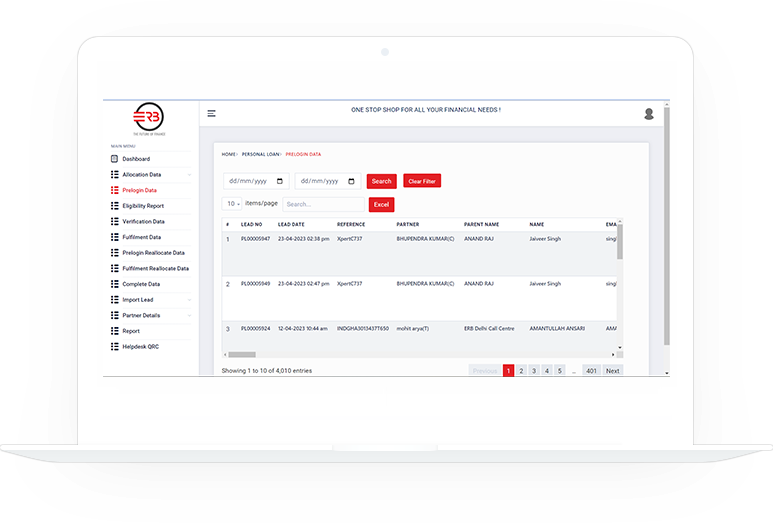Viewport: 773px width, 523px height.
Task: Click the Helpdesk QRC list icon
Action: point(115,347)
